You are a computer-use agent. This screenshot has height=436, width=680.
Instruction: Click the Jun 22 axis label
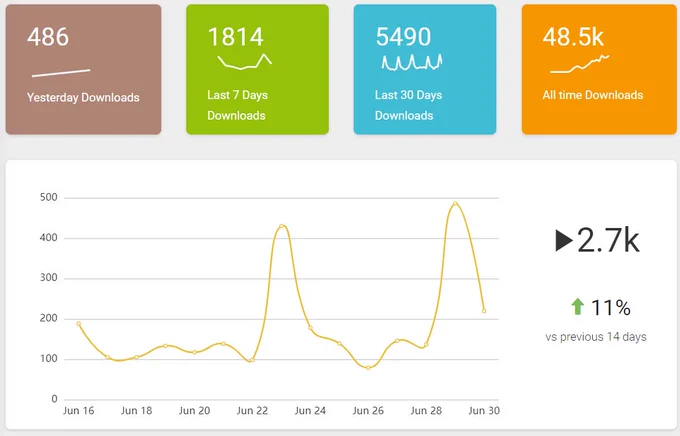point(252,411)
